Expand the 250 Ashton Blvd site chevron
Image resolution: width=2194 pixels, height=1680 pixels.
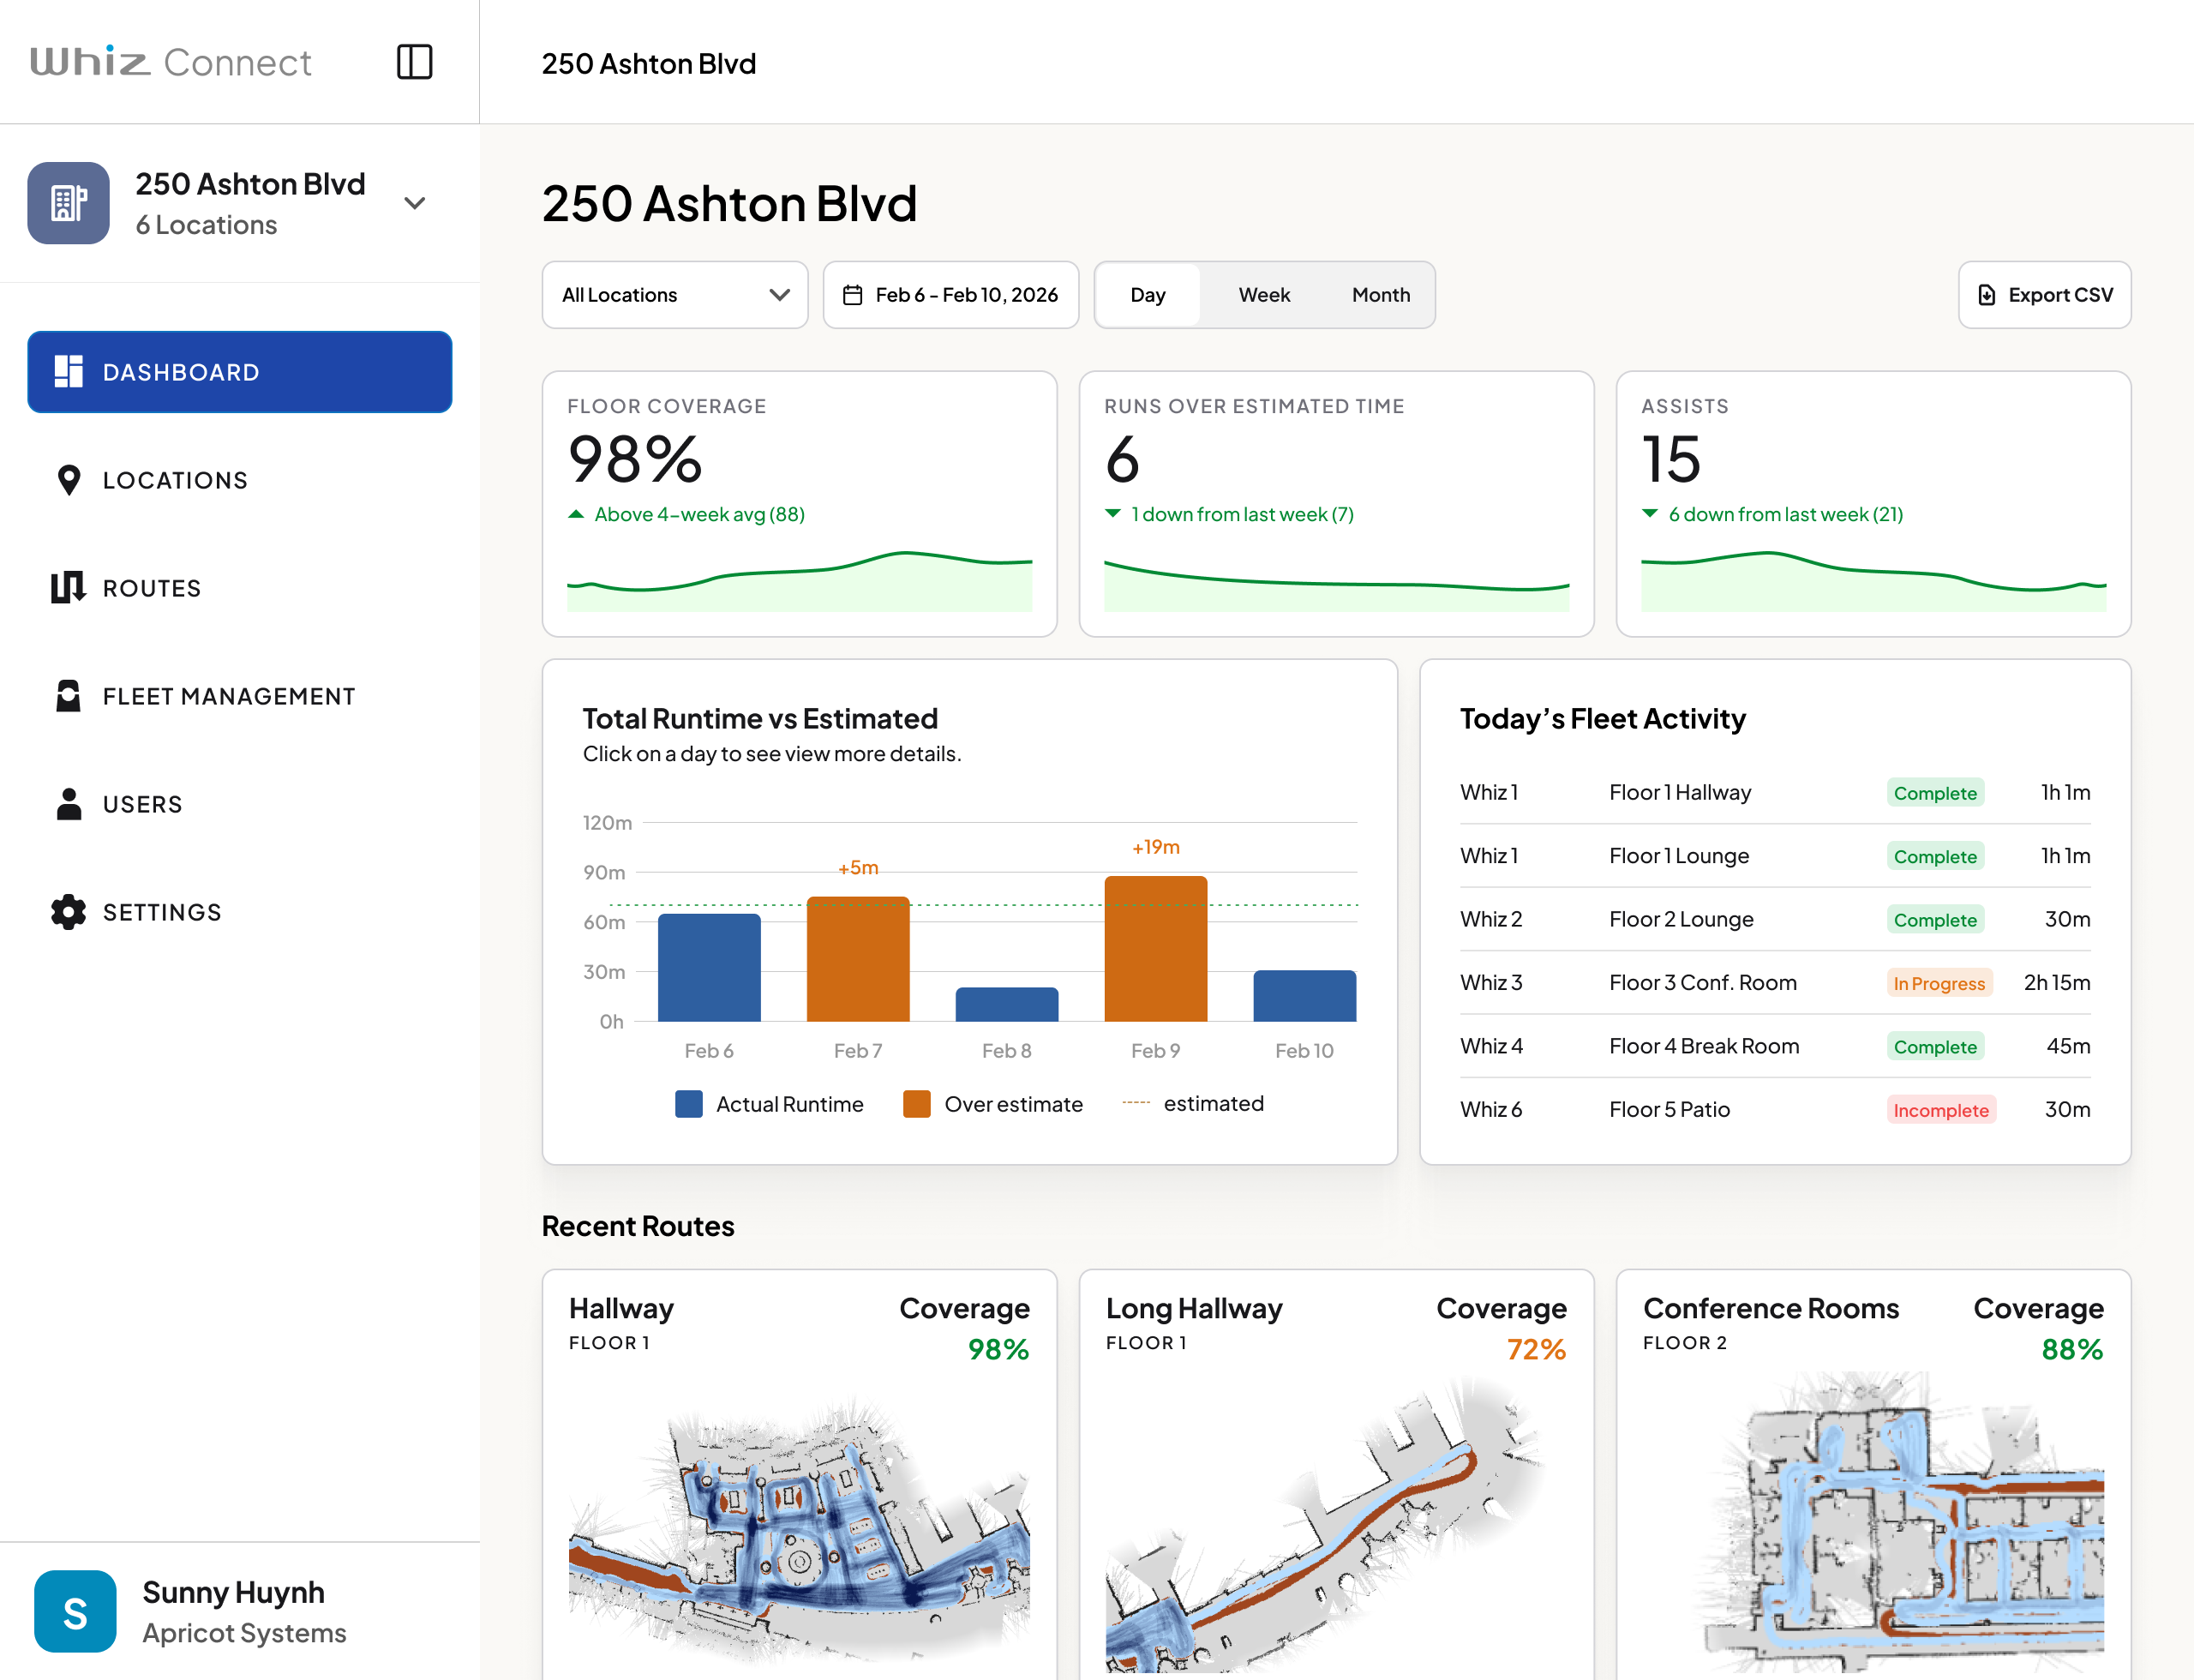coord(414,203)
